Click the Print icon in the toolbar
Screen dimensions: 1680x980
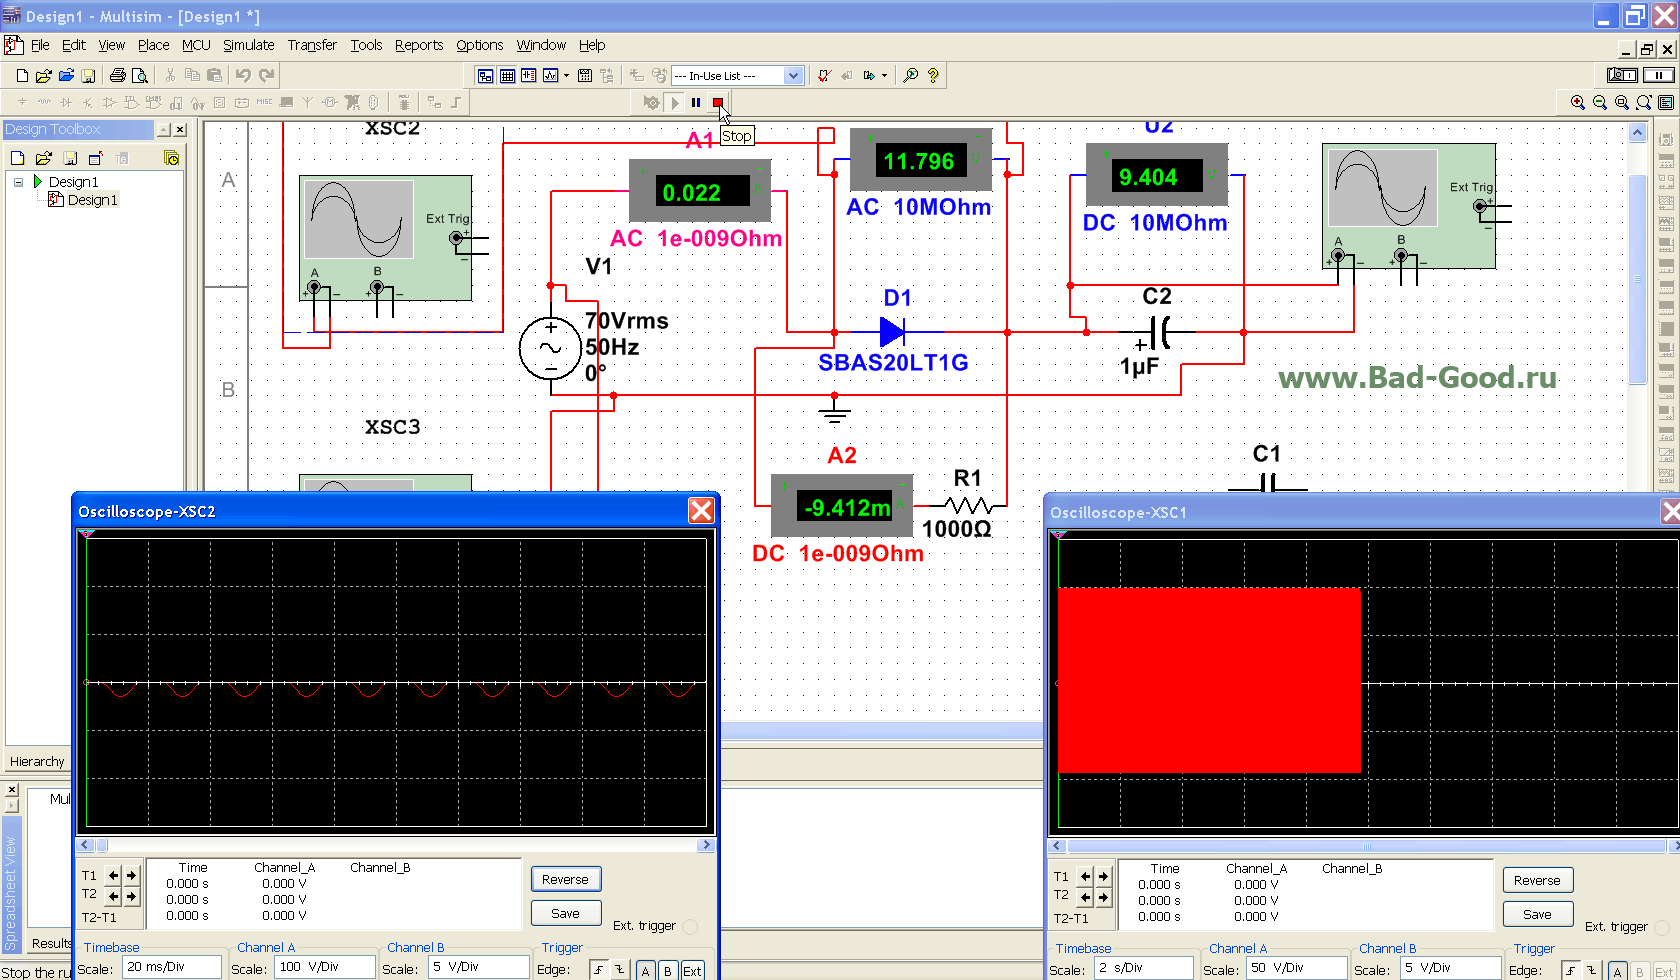click(118, 75)
